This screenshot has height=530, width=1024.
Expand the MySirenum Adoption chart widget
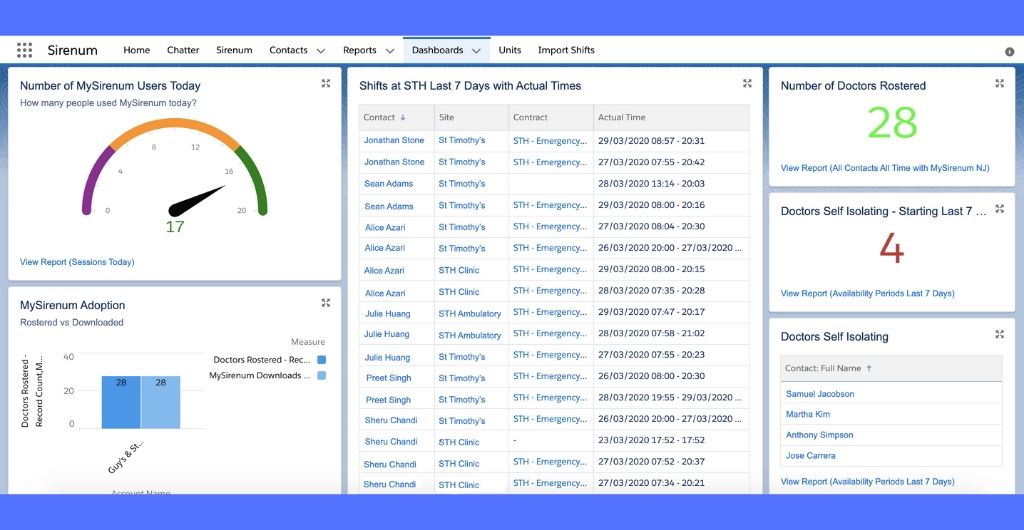(326, 303)
